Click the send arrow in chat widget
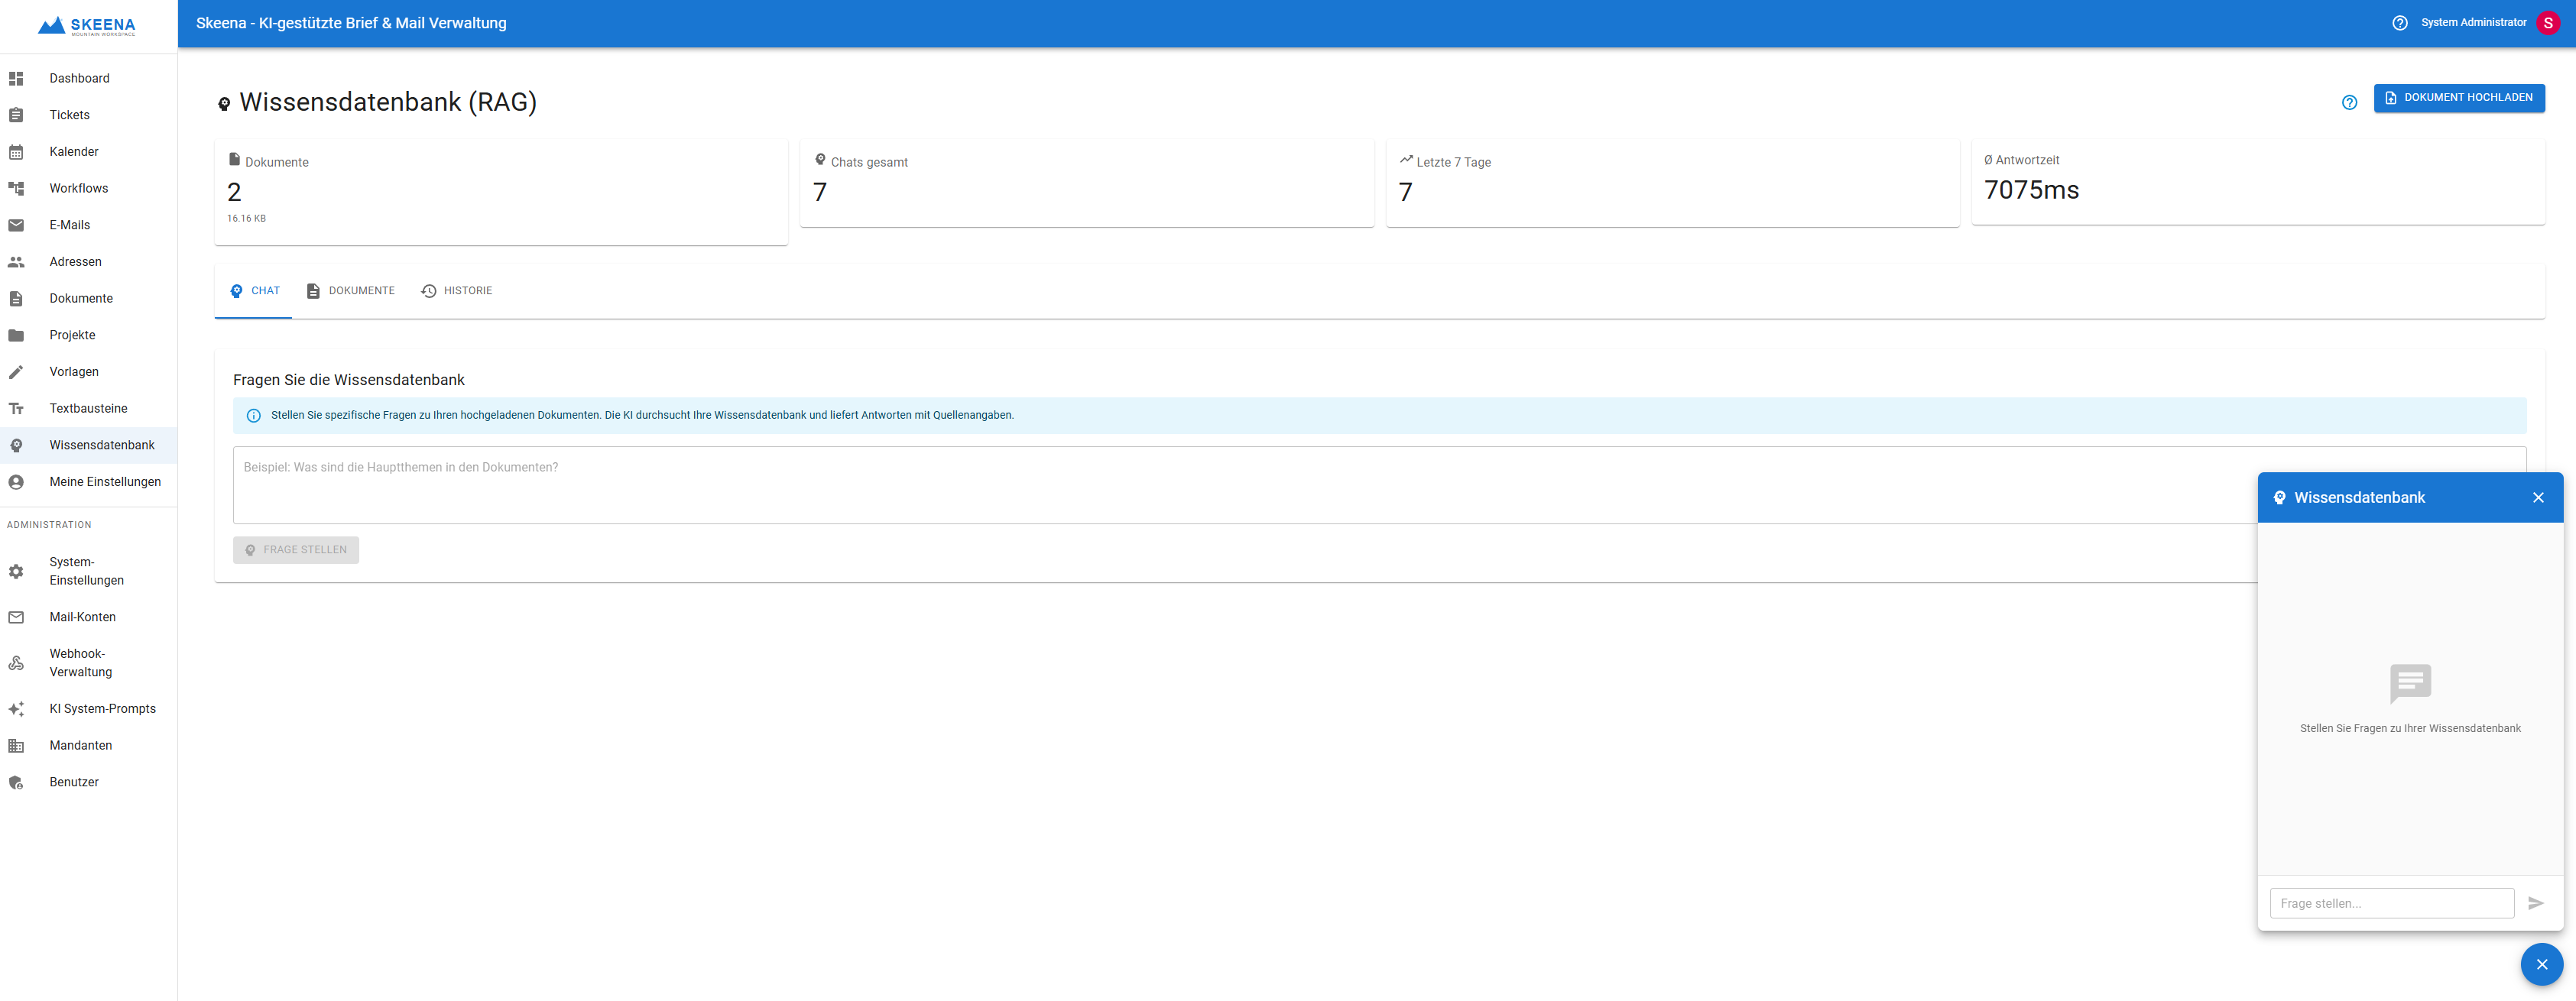This screenshot has height=1001, width=2576. point(2535,903)
